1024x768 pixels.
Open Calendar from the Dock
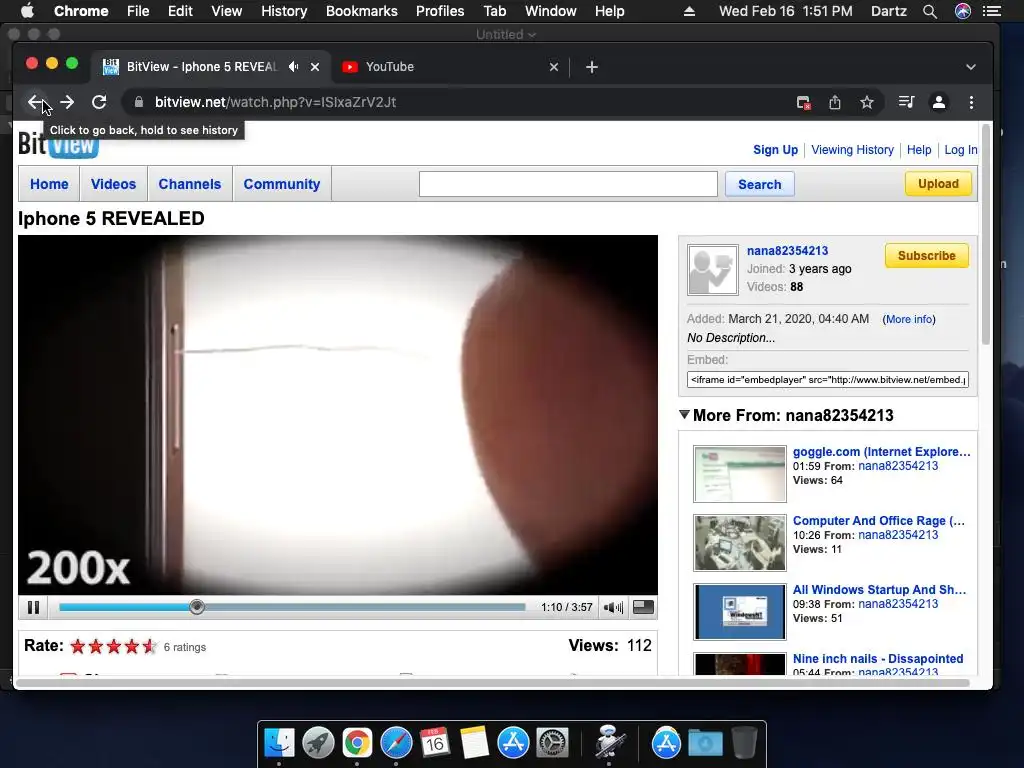435,743
